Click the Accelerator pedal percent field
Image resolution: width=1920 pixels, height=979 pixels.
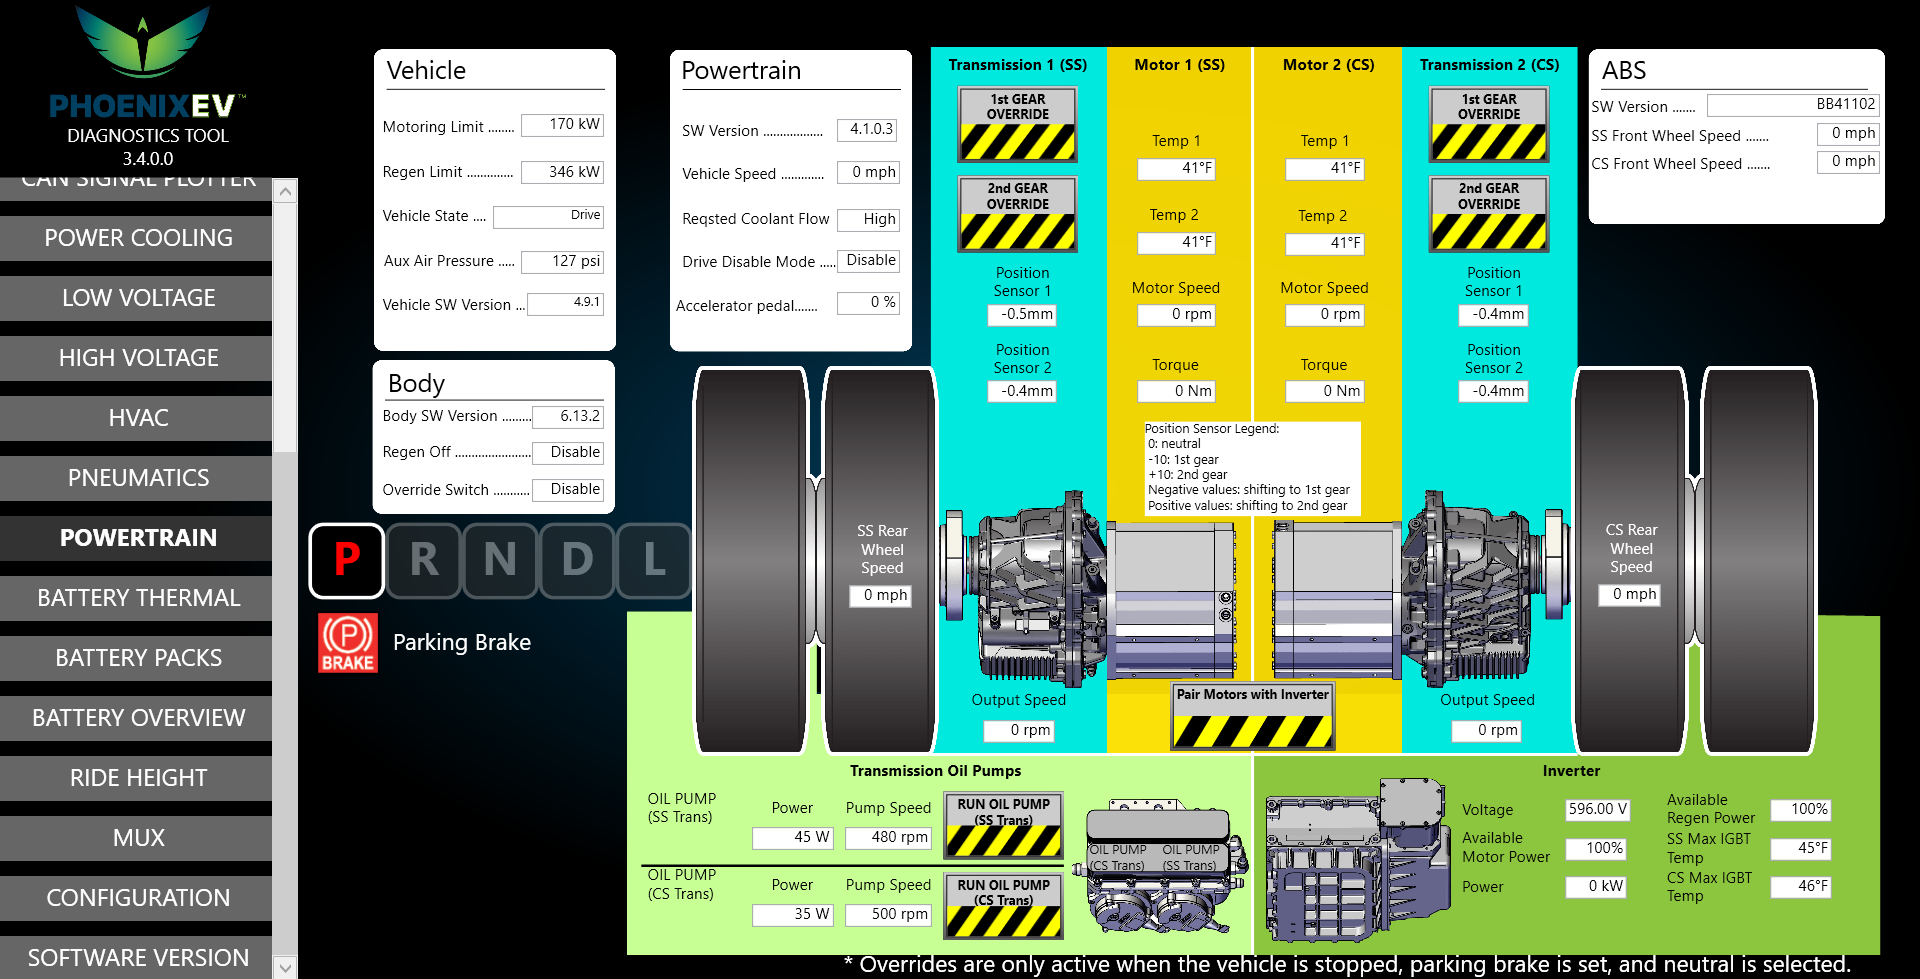click(868, 303)
